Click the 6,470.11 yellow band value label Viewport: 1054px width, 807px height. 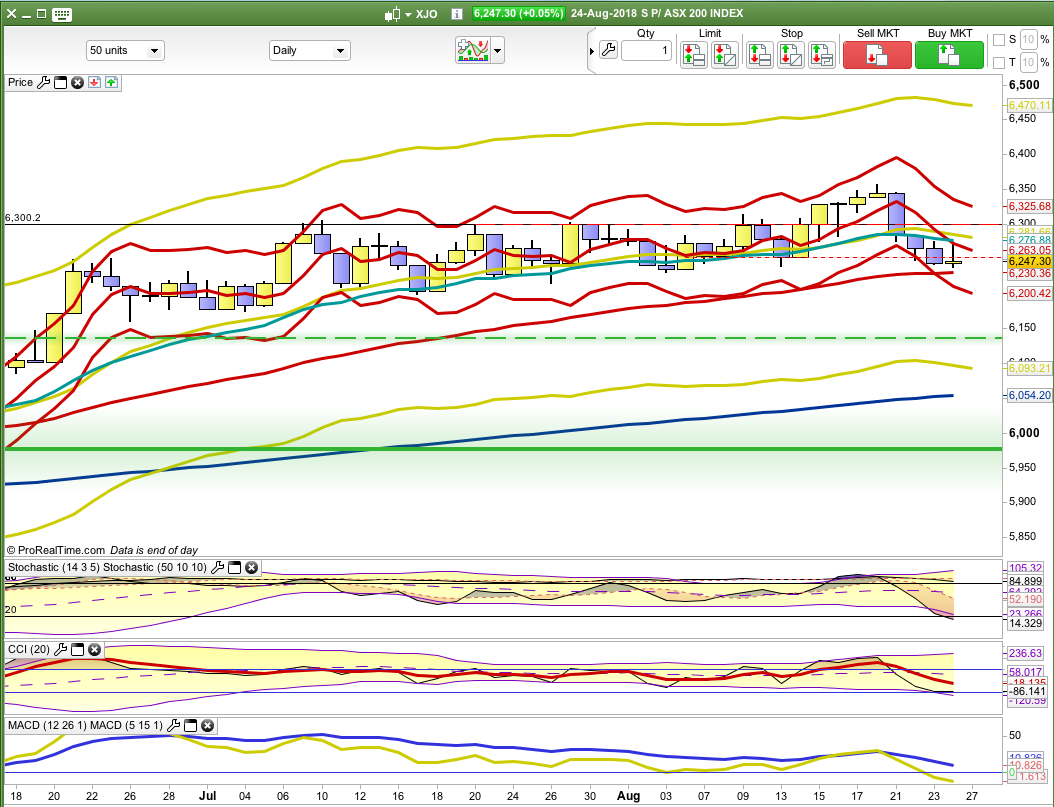1029,105
